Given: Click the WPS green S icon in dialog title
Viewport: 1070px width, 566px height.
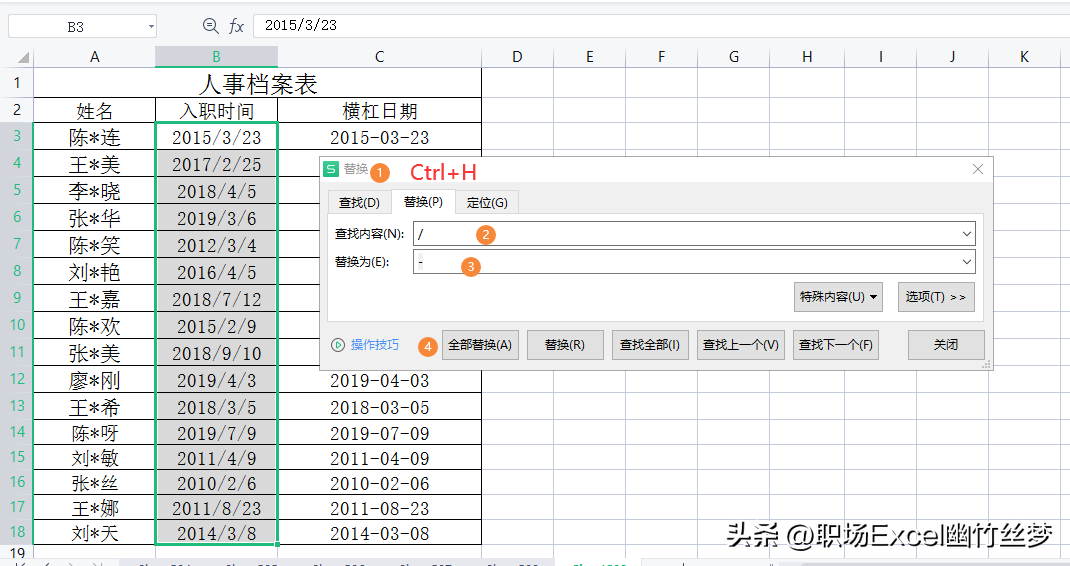Looking at the screenshot, I should click(331, 169).
